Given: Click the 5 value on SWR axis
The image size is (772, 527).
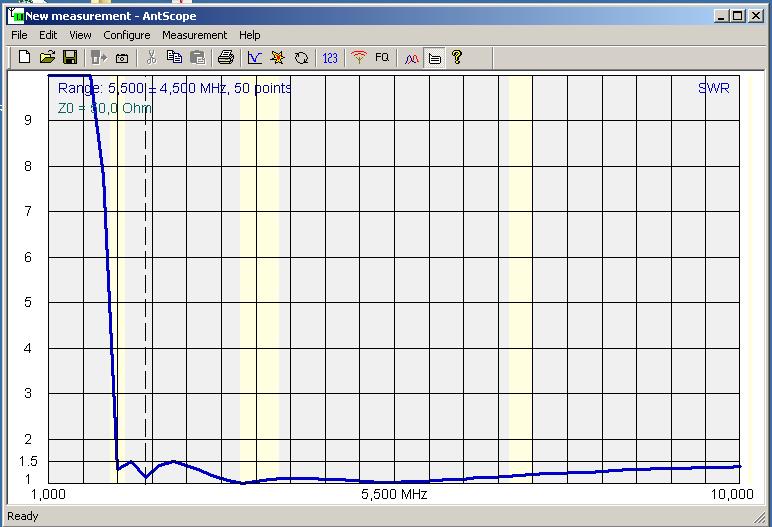Looking at the screenshot, I should [28, 302].
